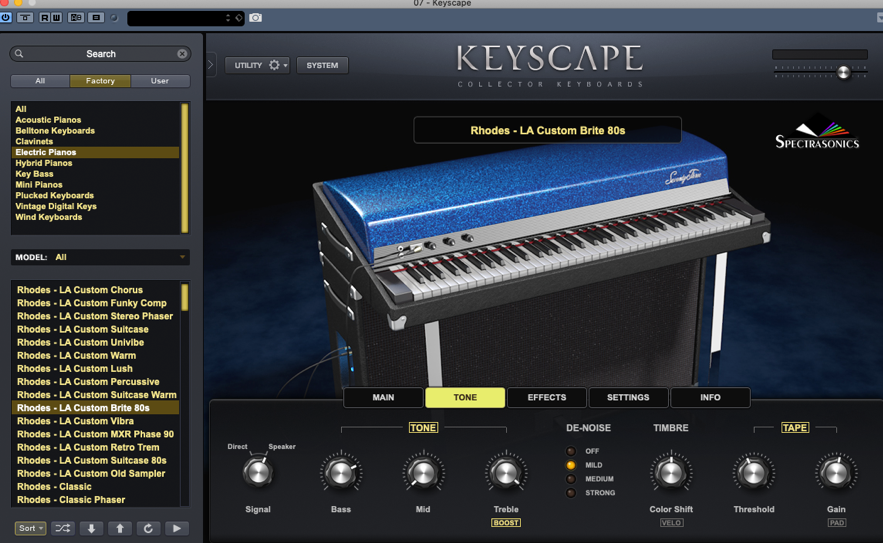Open the UTILITY gear menu

click(257, 65)
